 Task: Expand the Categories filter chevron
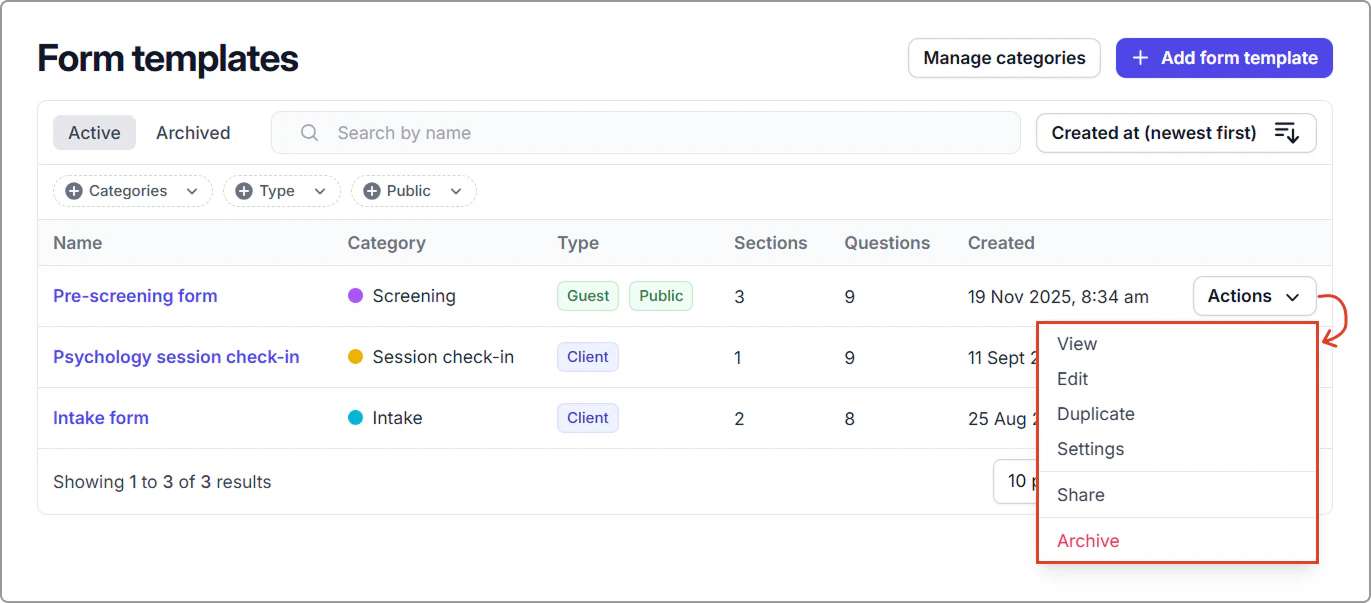pyautogui.click(x=192, y=191)
